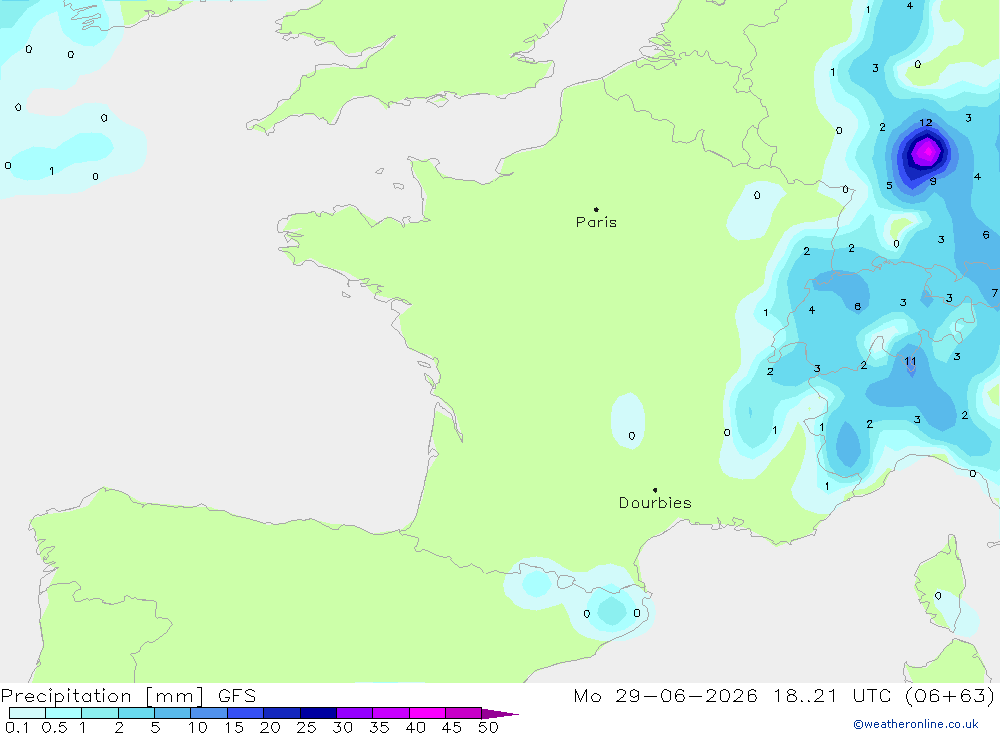This screenshot has height=733, width=1000.
Task: Click the 8 mm precipitation value
Action: 858,307
